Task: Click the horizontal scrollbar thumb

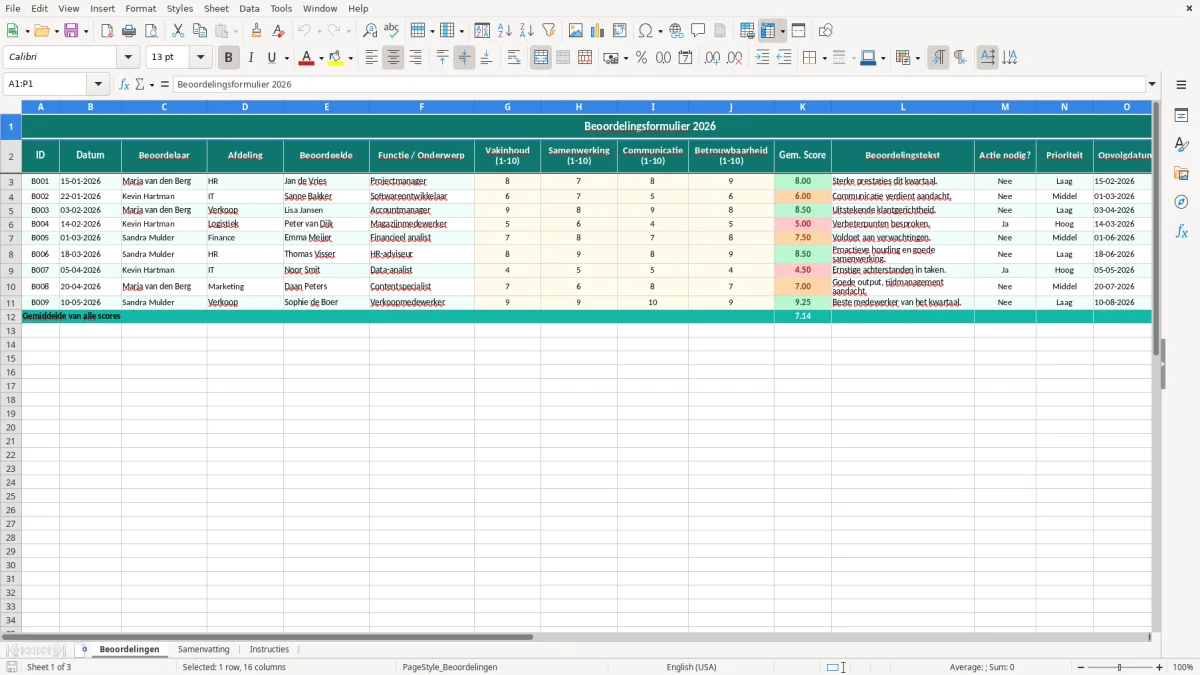Action: coord(268,636)
